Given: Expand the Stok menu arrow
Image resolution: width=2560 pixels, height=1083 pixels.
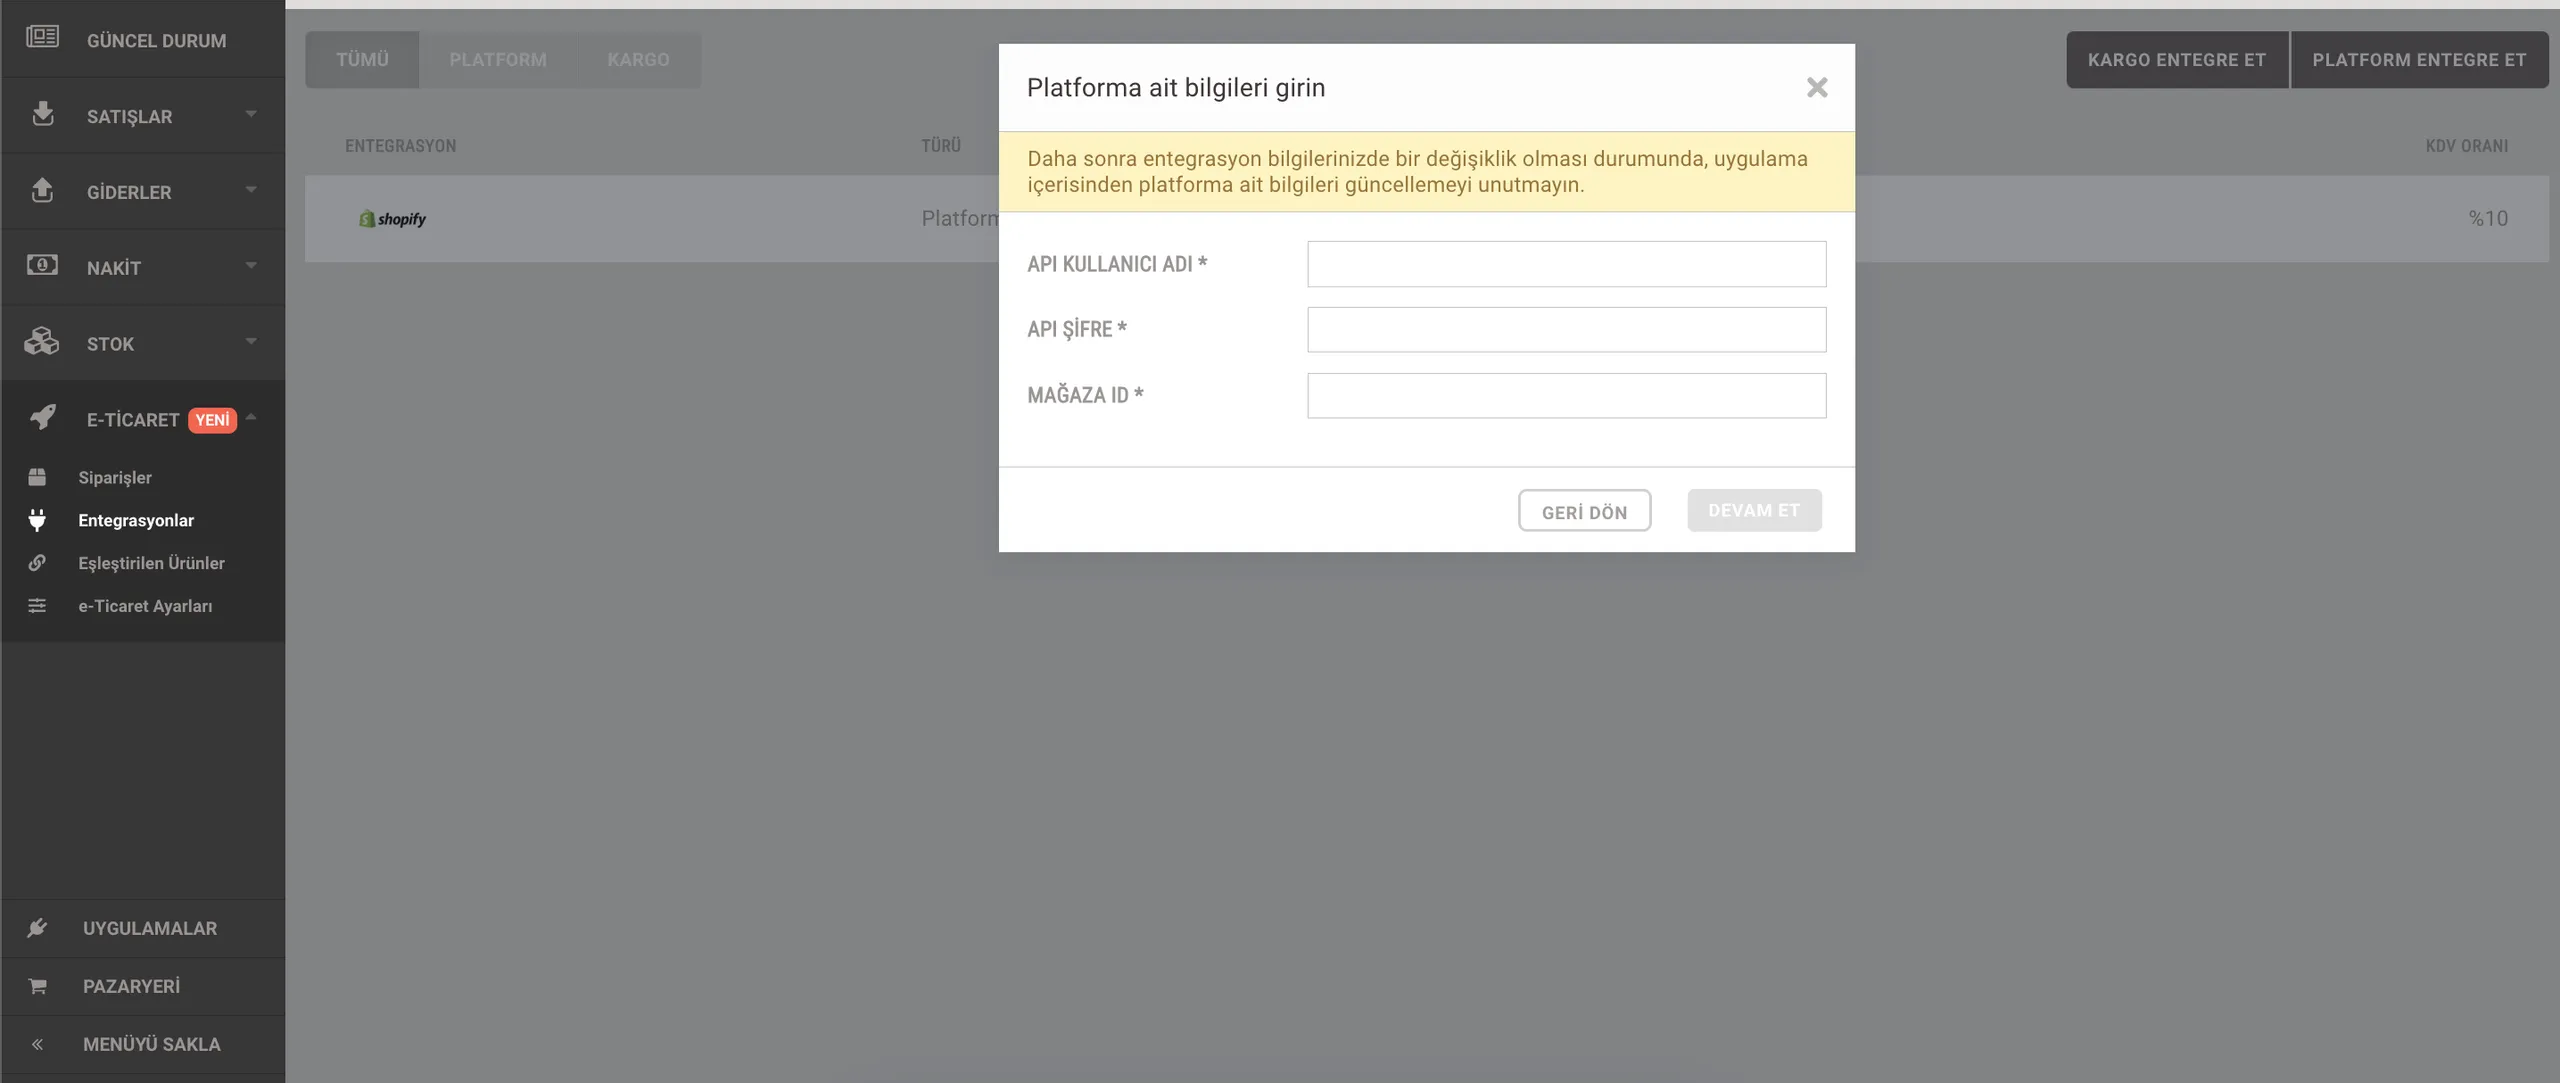Looking at the screenshot, I should (x=251, y=342).
